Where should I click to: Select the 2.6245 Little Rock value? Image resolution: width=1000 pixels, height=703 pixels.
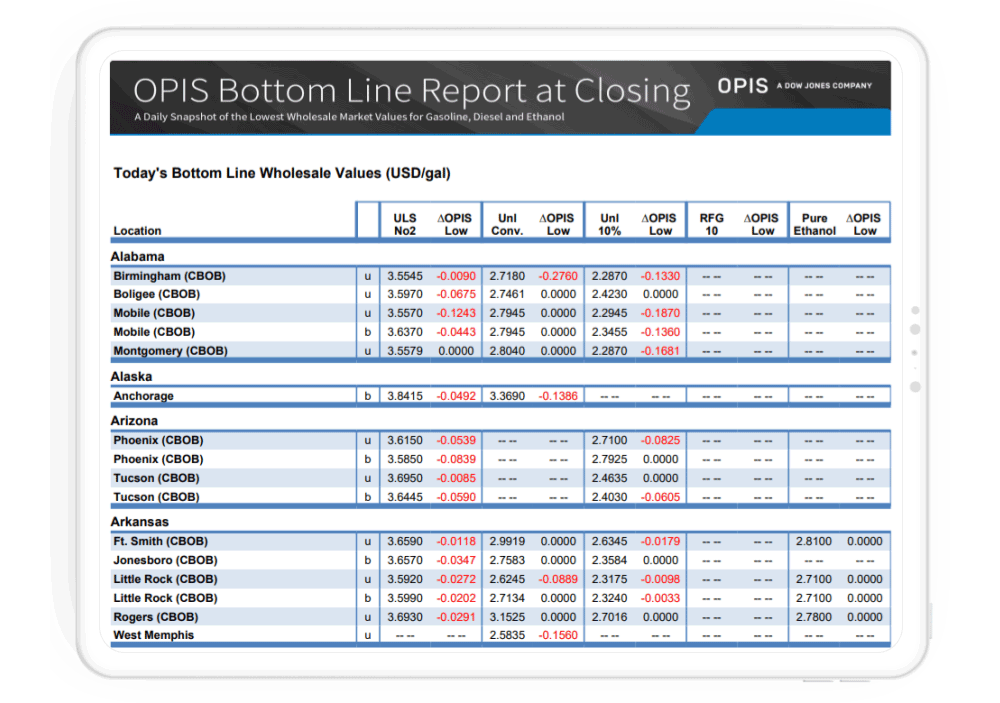click(x=507, y=579)
